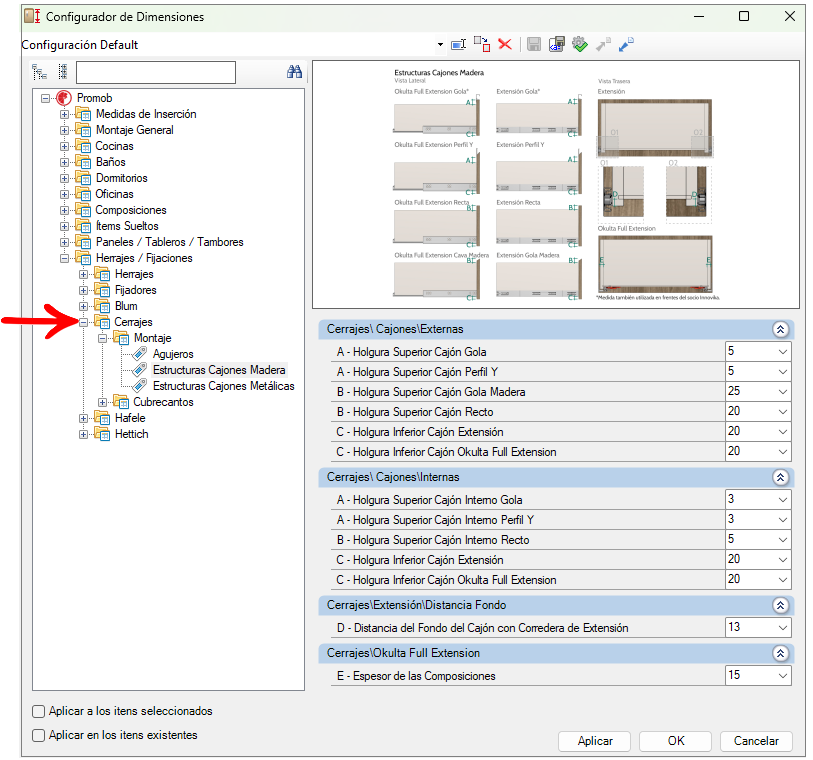Enable Aplicar a los itens seleccionados checkbox
This screenshot has height=760, width=813.
click(x=38, y=711)
